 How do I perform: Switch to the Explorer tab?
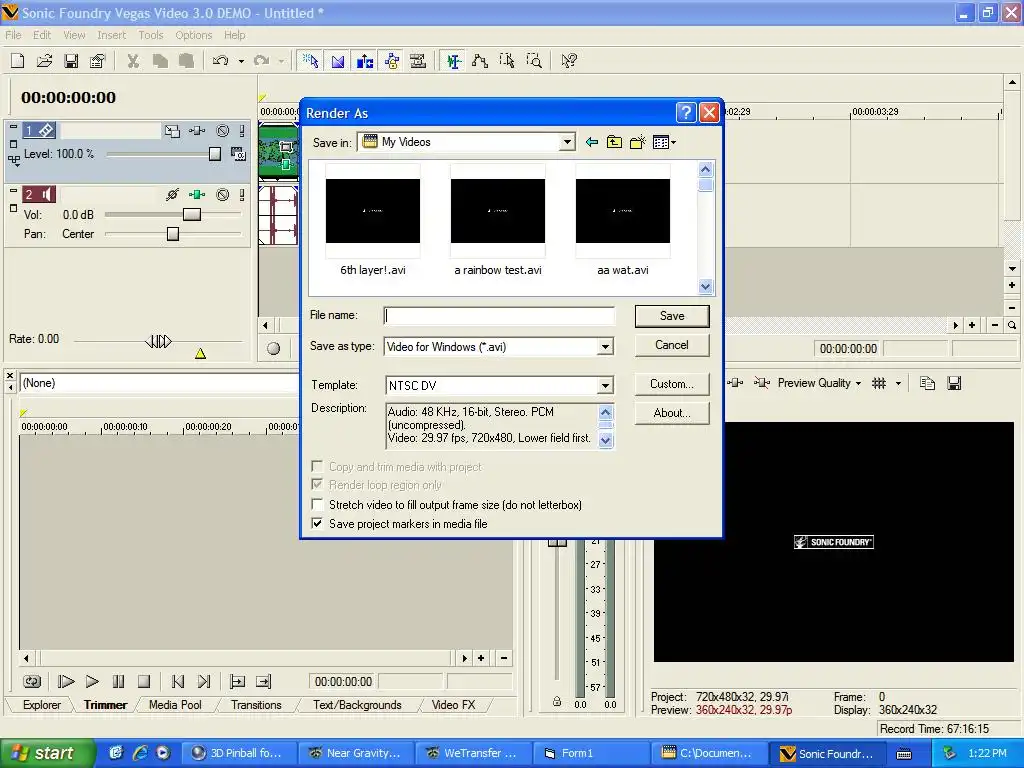point(42,705)
